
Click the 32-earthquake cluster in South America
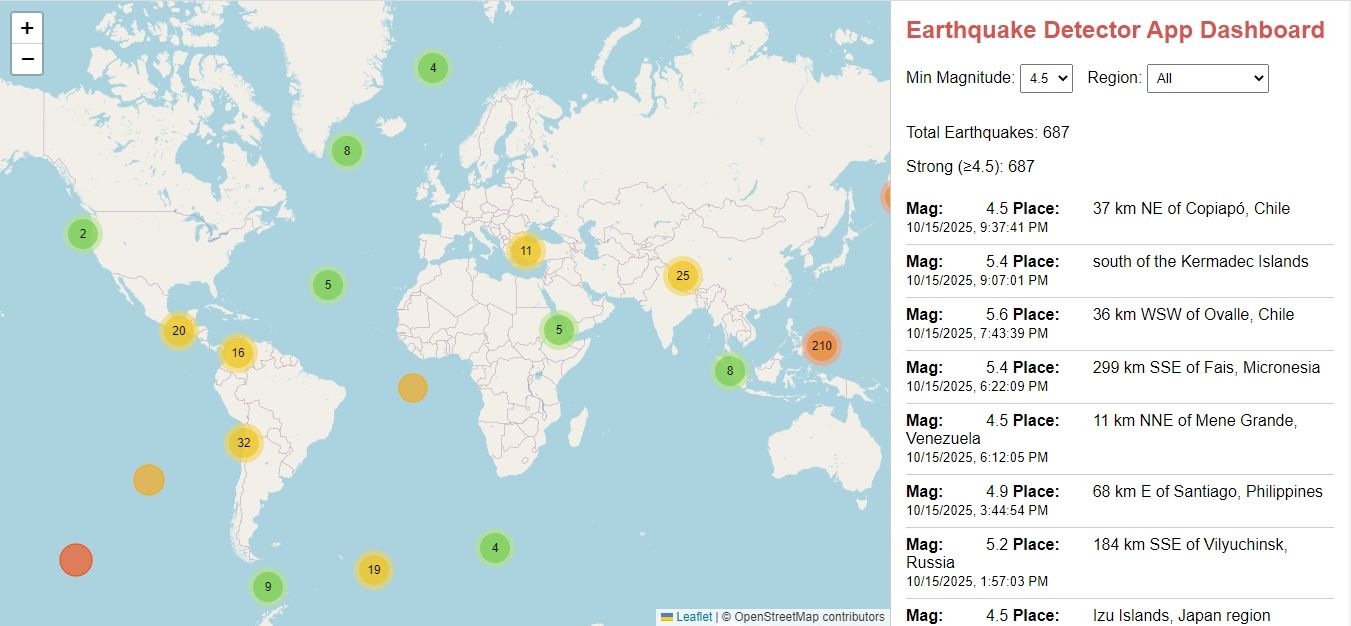coord(243,442)
